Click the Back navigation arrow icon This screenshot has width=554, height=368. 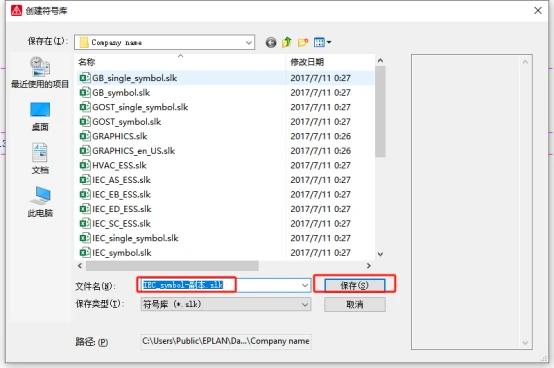[271, 43]
